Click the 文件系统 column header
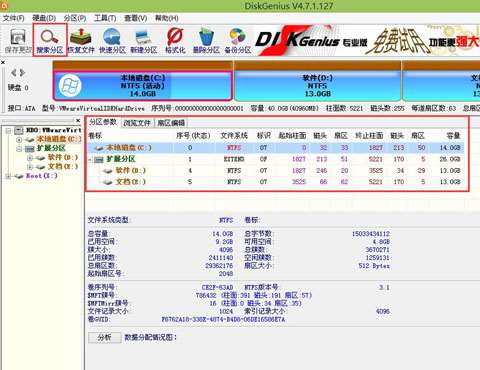The width and height of the screenshot is (480, 370). pos(234,136)
